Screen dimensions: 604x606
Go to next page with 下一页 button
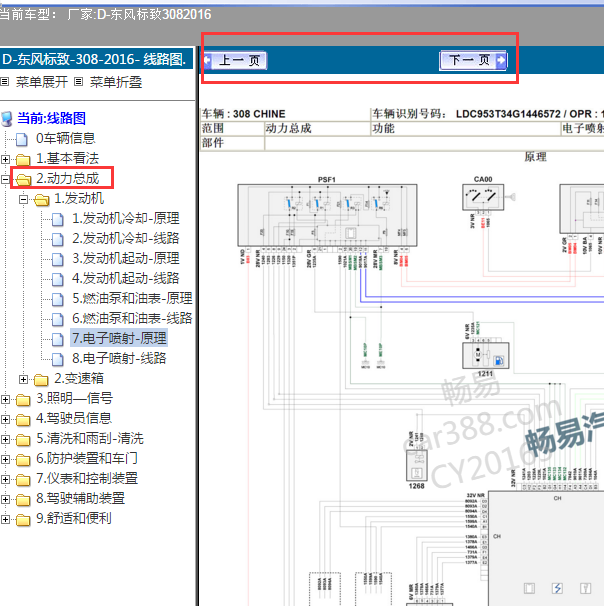[473, 60]
